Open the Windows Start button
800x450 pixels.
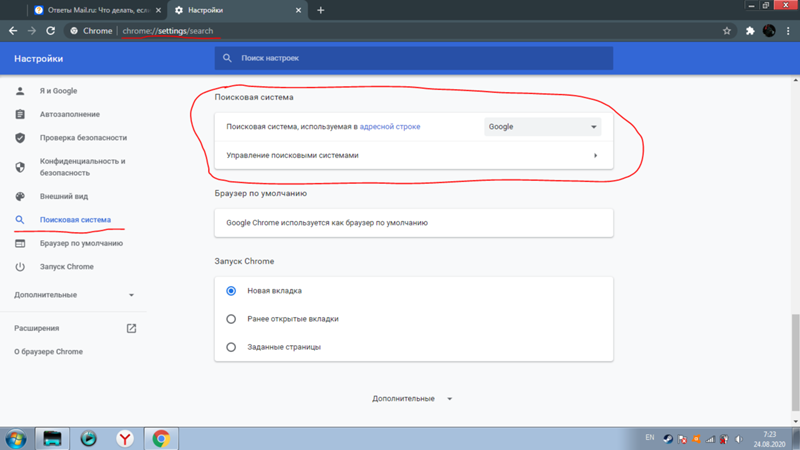[x=16, y=439]
